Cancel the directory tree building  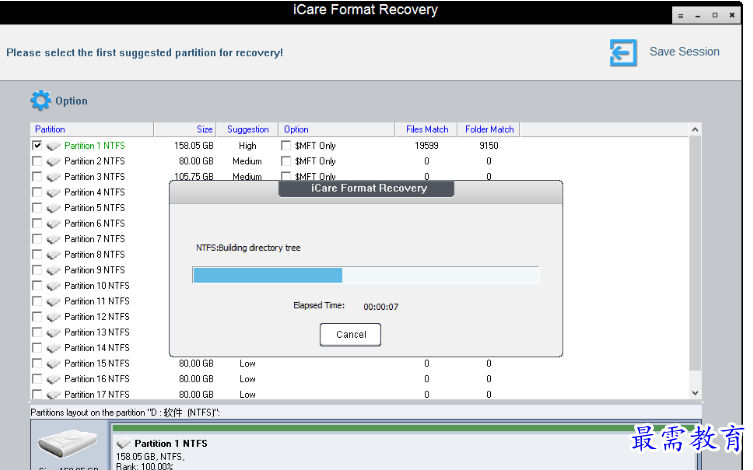pos(351,335)
